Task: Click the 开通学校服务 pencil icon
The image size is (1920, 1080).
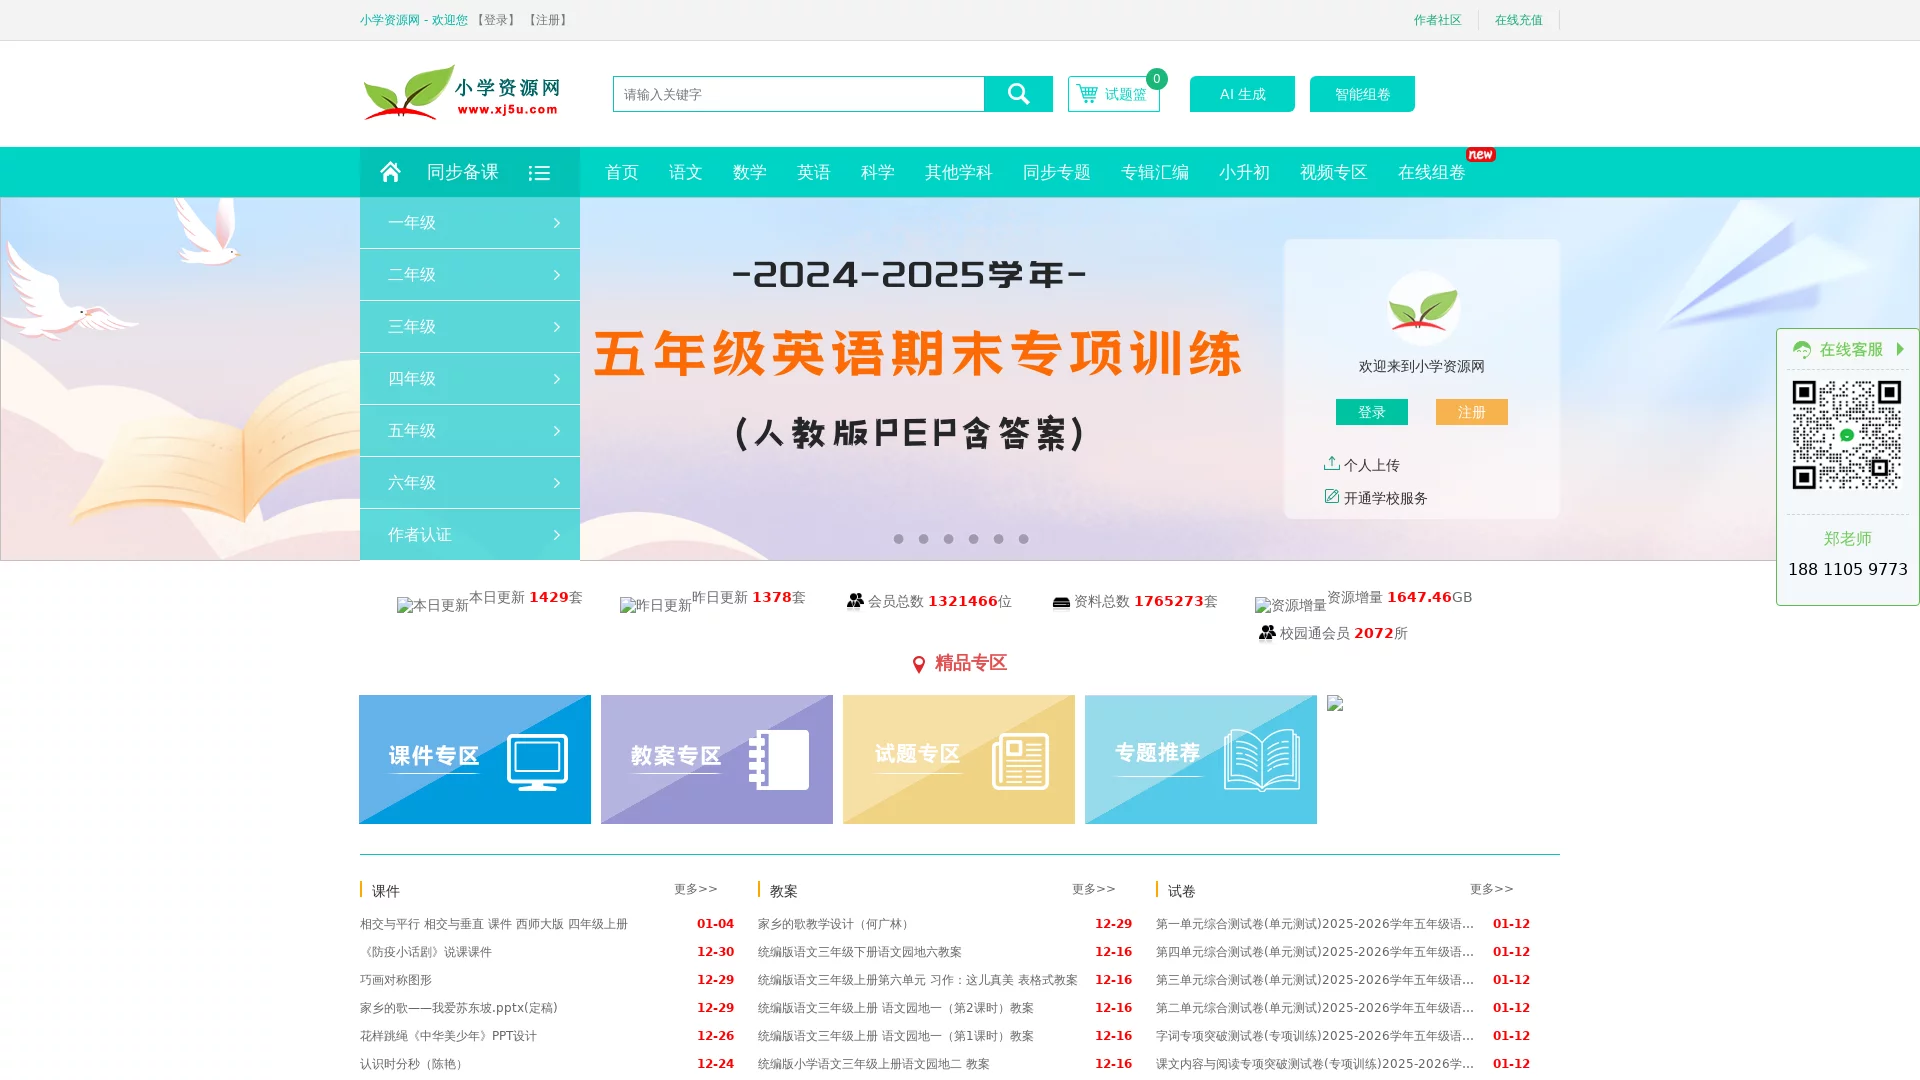Action: coord(1331,496)
